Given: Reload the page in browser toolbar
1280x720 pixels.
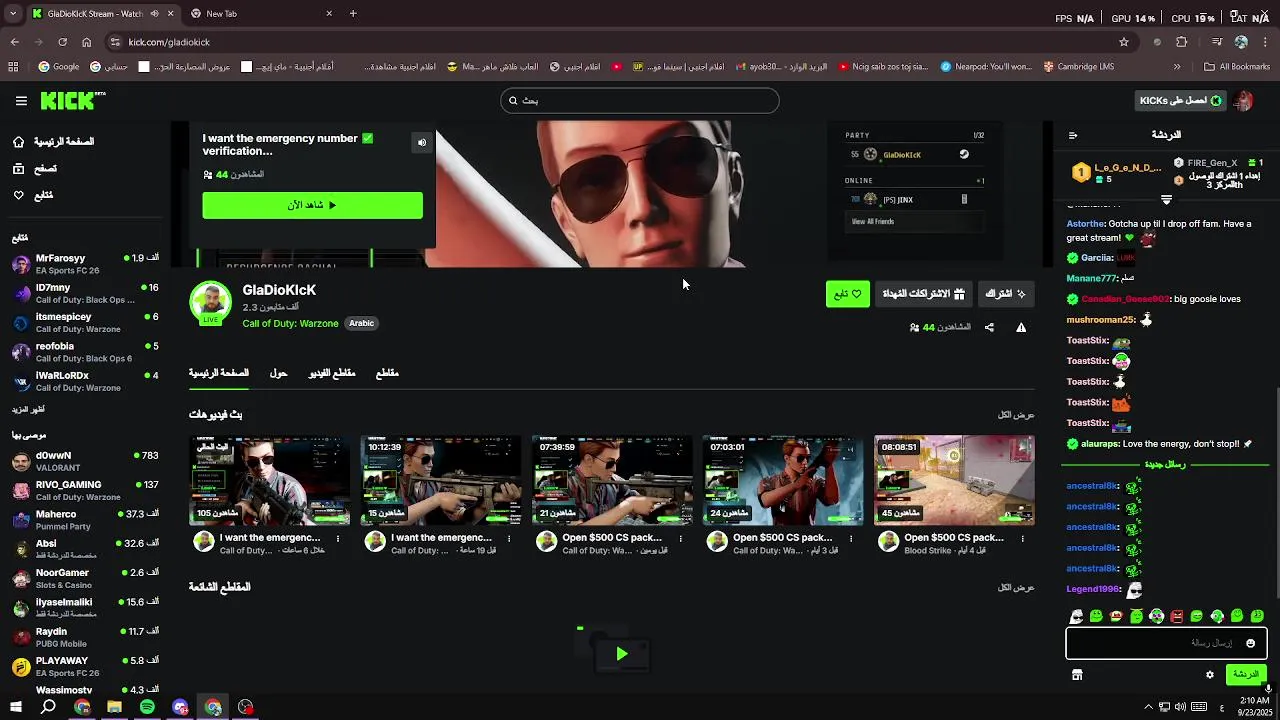Looking at the screenshot, I should [62, 42].
